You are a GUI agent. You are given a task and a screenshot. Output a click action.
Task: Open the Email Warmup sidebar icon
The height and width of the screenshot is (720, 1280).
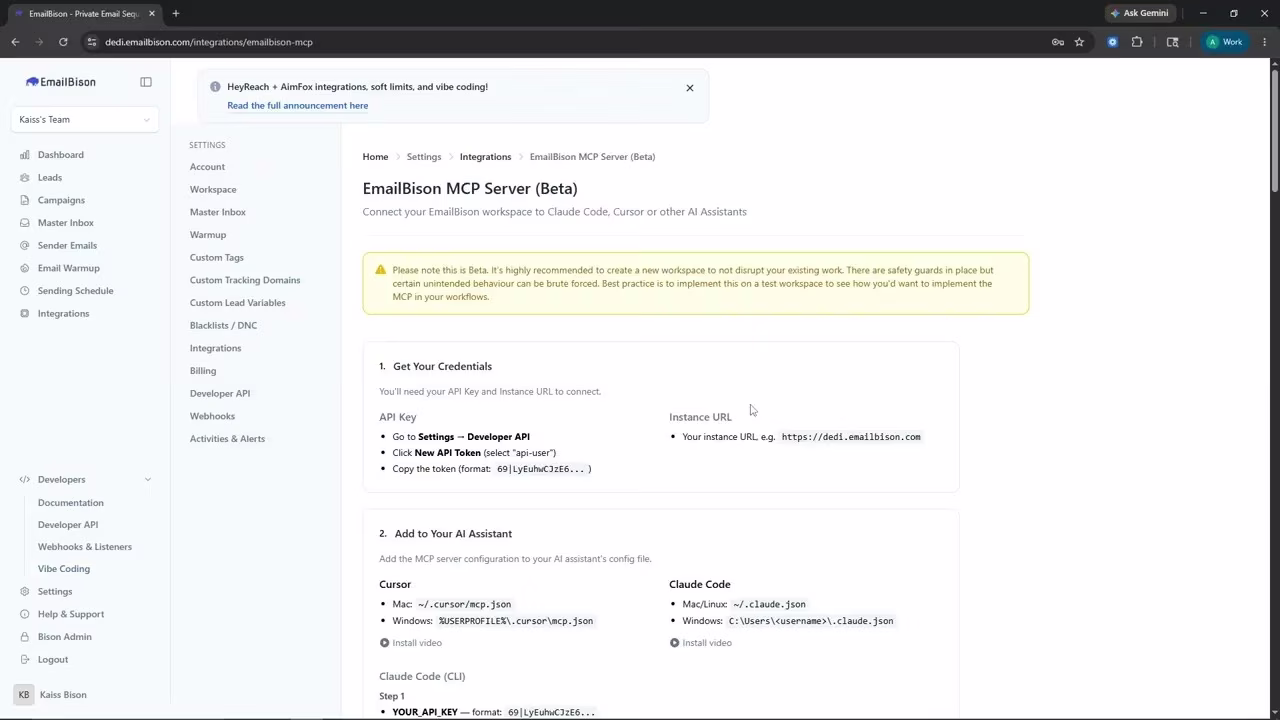[x=25, y=268]
